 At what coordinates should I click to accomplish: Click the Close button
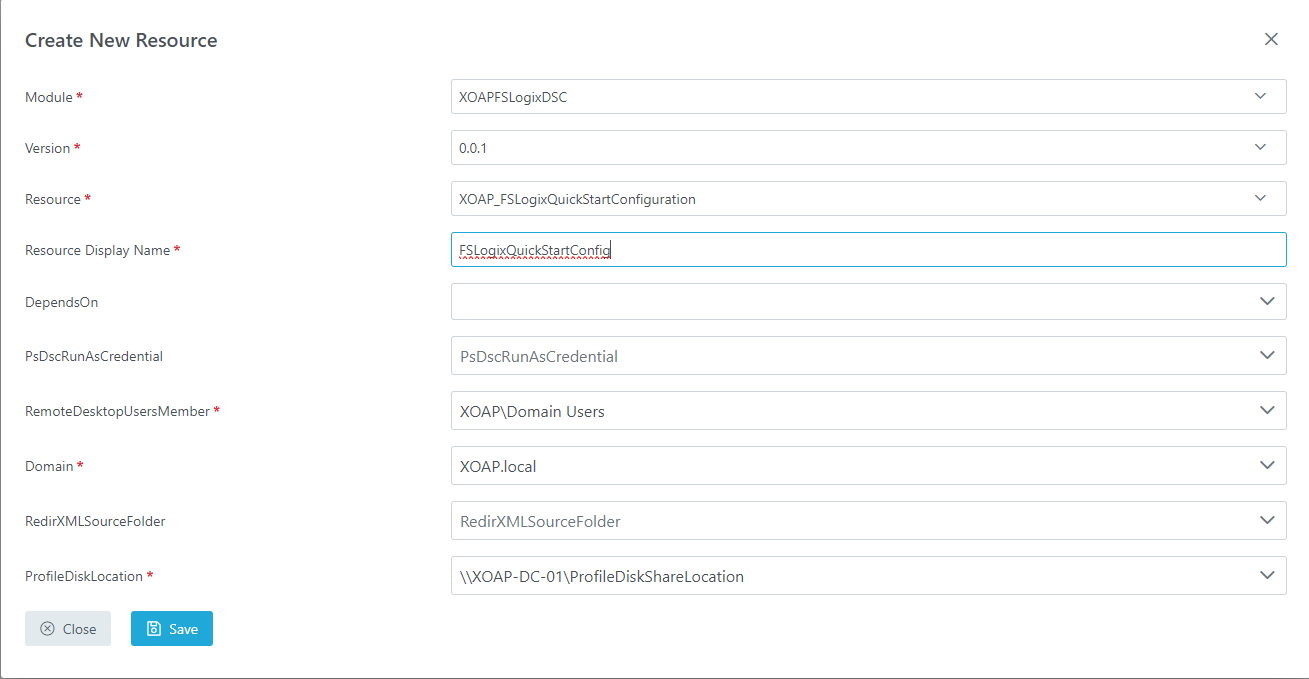(x=68, y=628)
